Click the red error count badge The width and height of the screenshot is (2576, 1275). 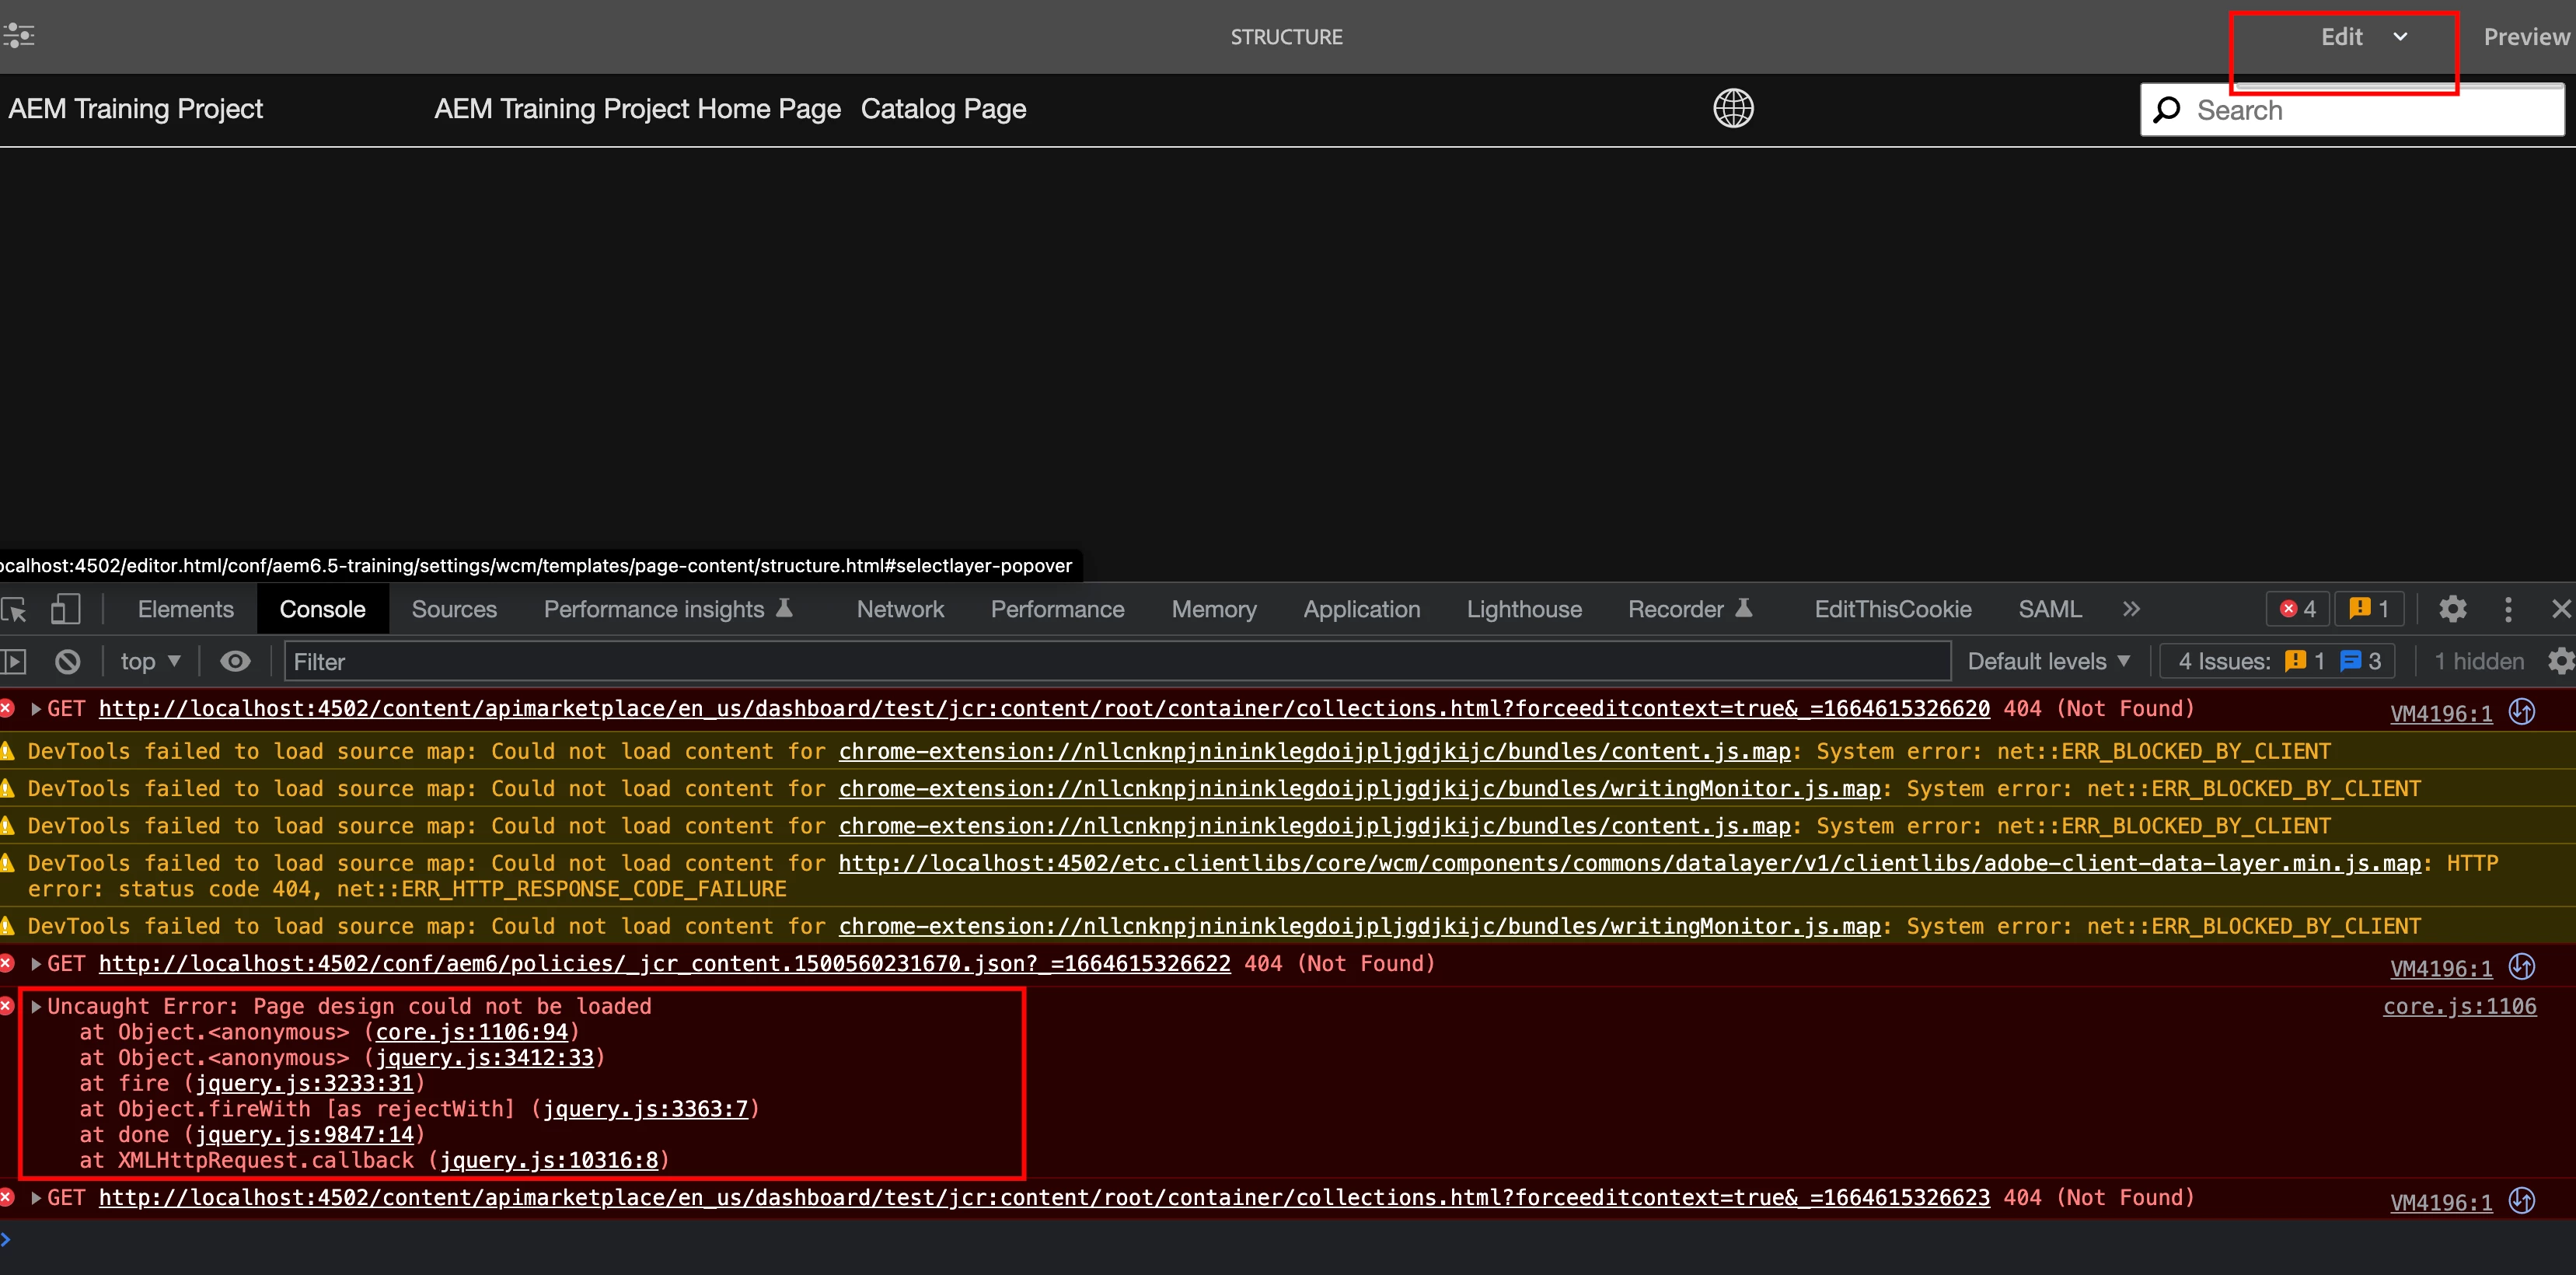(2297, 609)
